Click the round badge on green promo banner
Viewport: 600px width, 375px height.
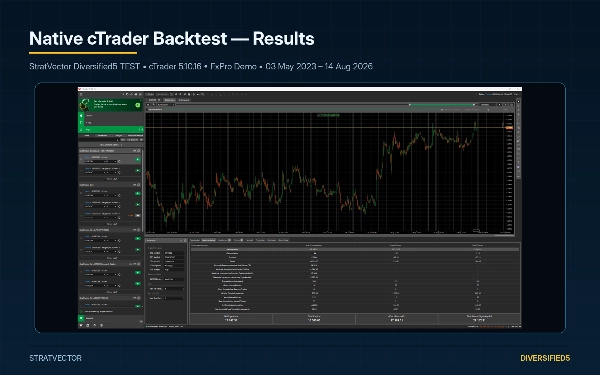pos(137,105)
